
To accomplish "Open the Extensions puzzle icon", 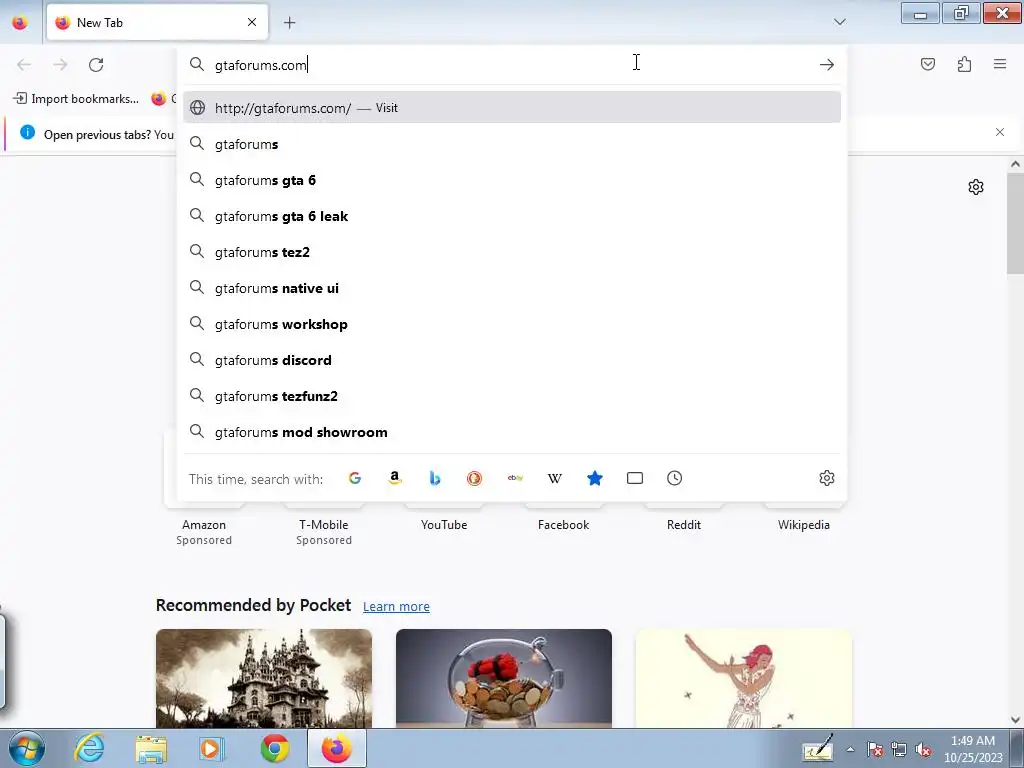I will pos(964,64).
